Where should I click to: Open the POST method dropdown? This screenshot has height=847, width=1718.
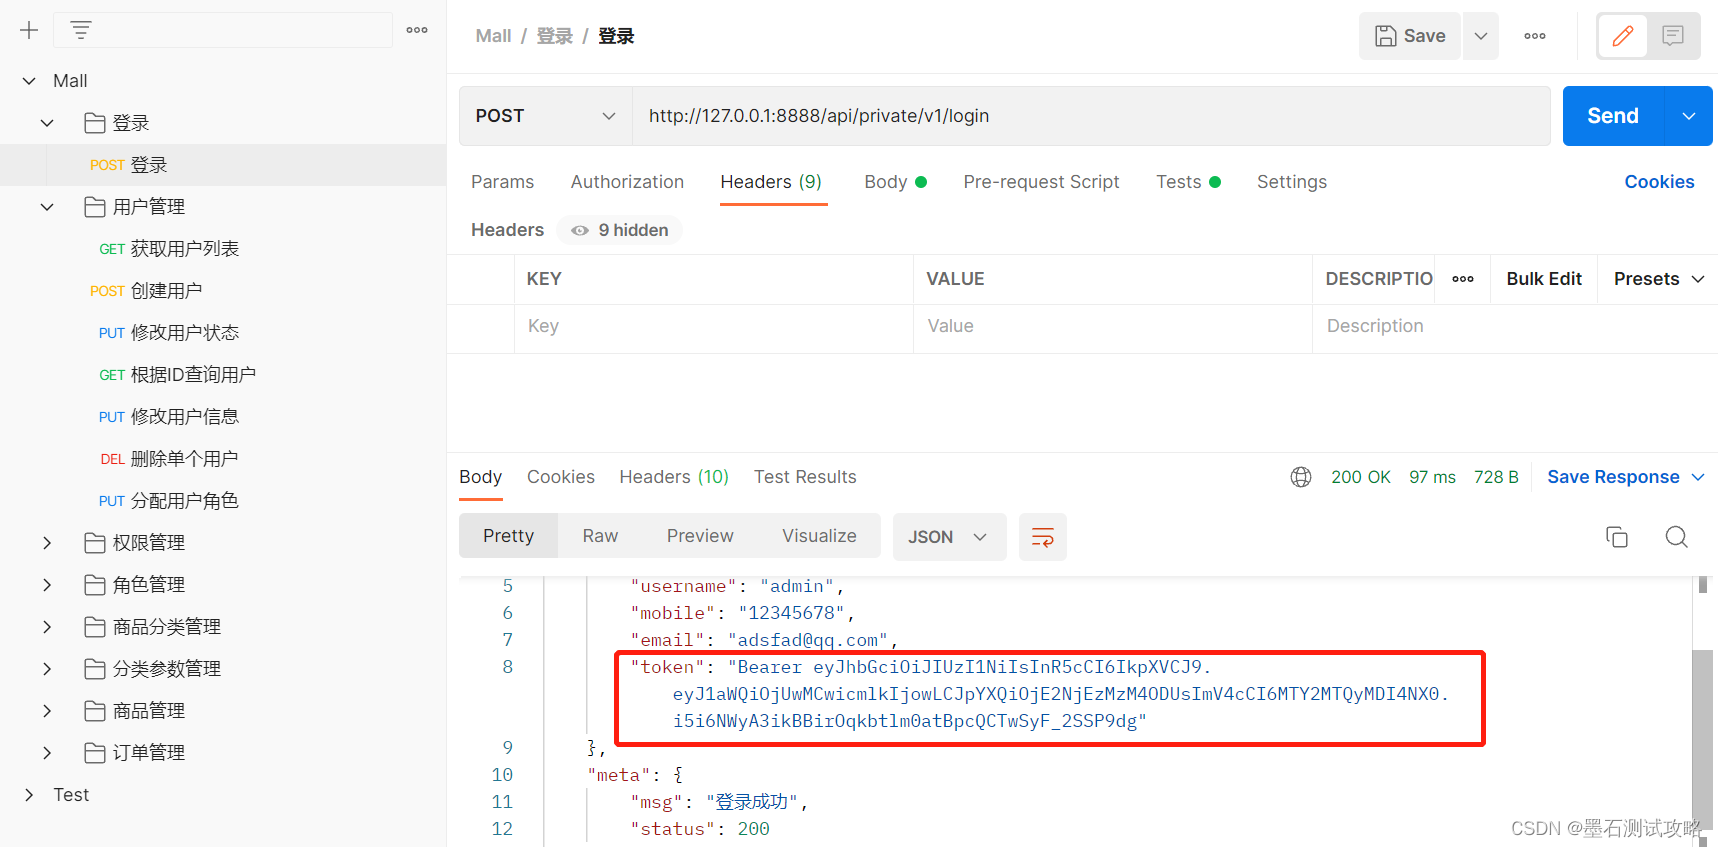[545, 116]
